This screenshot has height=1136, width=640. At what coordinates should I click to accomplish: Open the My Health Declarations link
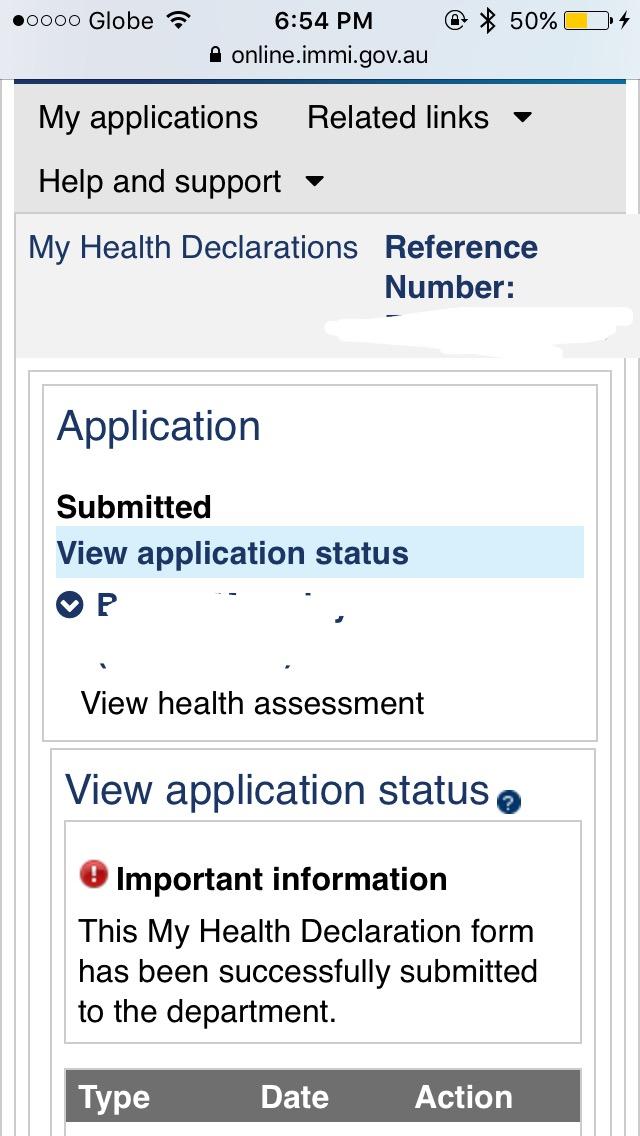pyautogui.click(x=193, y=248)
